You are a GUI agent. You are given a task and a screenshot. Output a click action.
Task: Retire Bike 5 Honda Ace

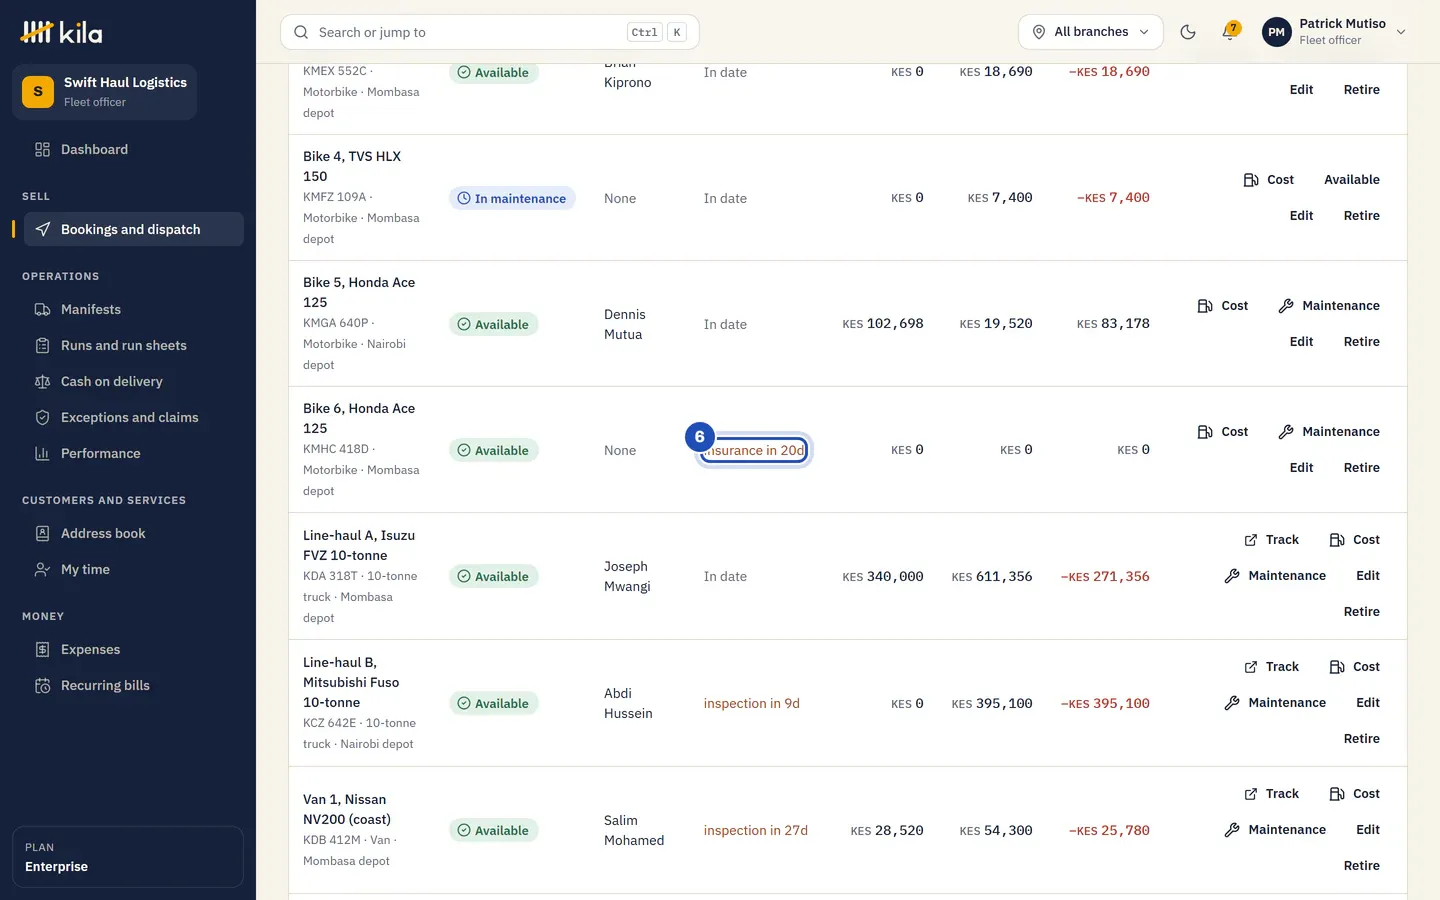tap(1361, 342)
